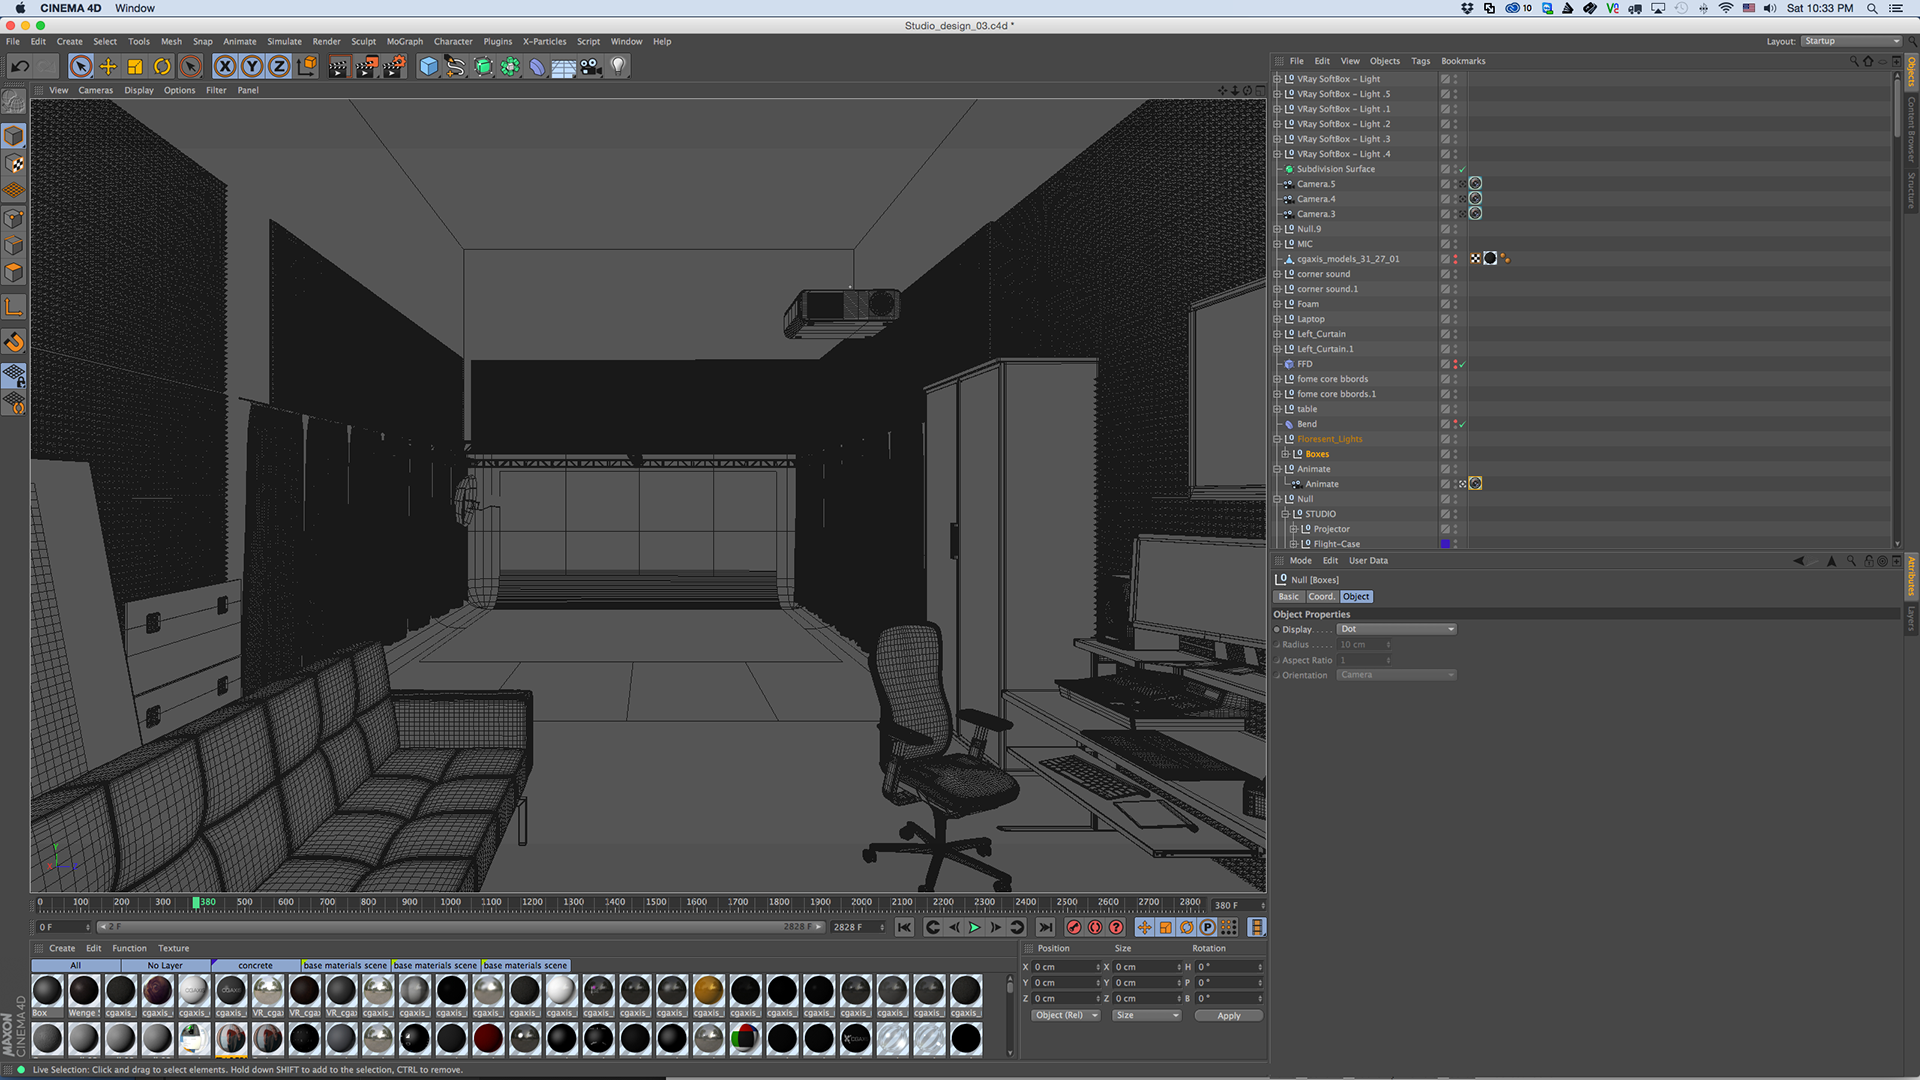Collapse the Animate group
Viewport: 1920px width, 1080px height.
(x=1277, y=469)
